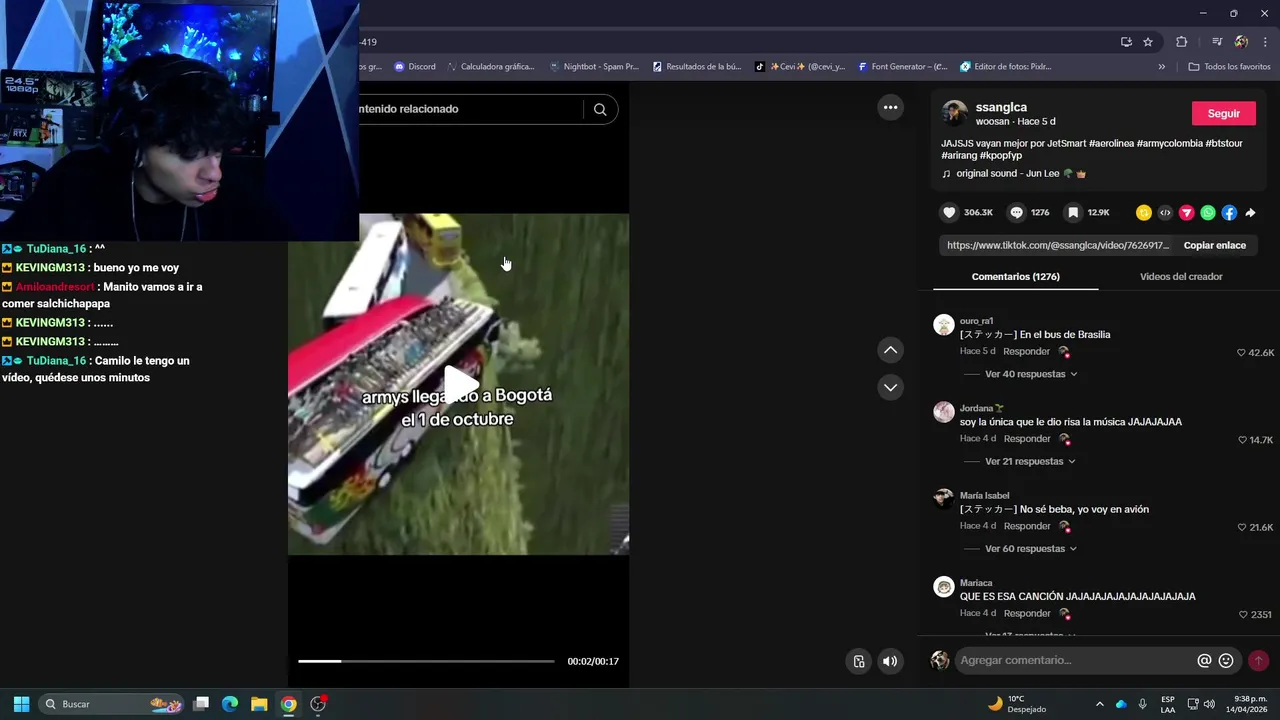
Task: Select the 'Comentarios (1276)' tab
Action: point(1016,277)
